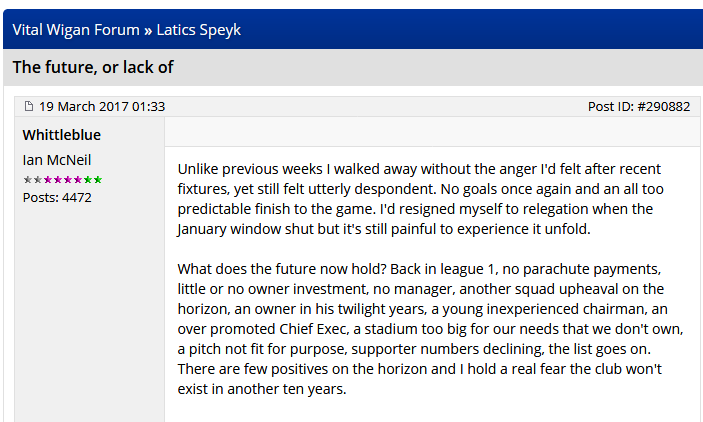
Task: Click the post document icon beside the date
Action: point(29,106)
